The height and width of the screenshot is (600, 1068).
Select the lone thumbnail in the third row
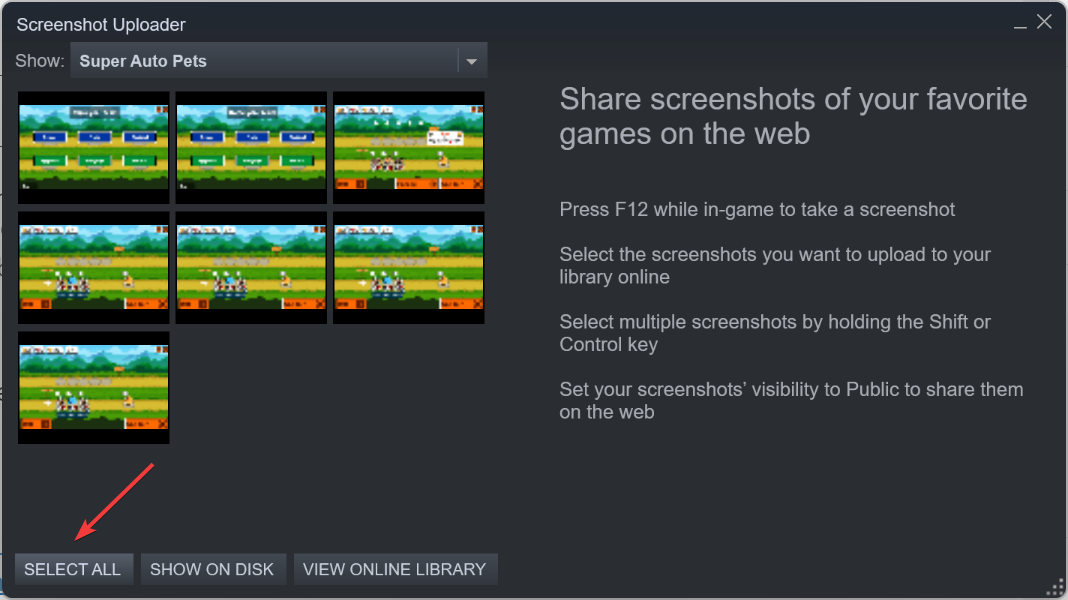[x=94, y=388]
